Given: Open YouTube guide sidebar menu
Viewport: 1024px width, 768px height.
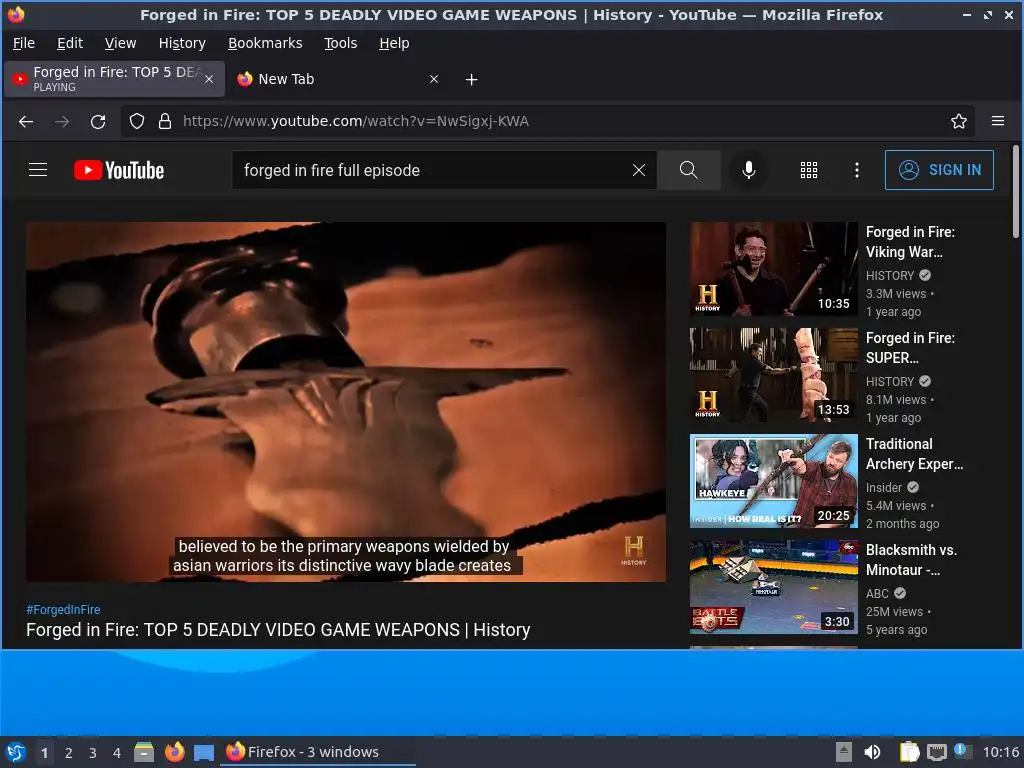Looking at the screenshot, I should coord(38,170).
